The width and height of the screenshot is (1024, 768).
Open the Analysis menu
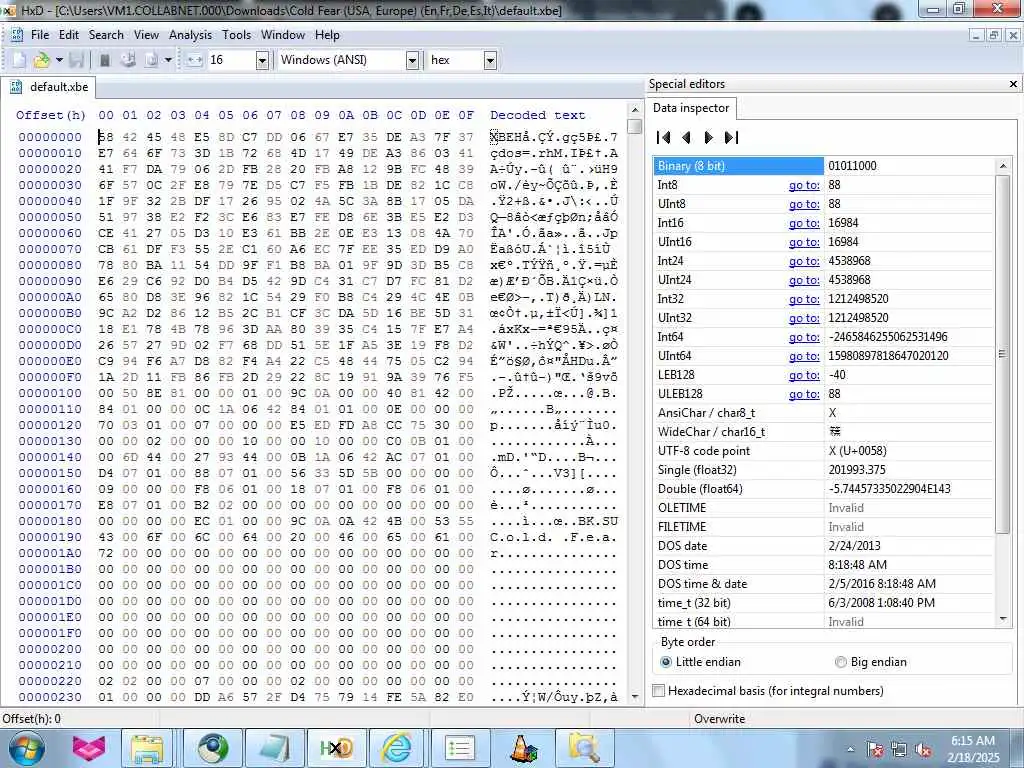pyautogui.click(x=190, y=35)
